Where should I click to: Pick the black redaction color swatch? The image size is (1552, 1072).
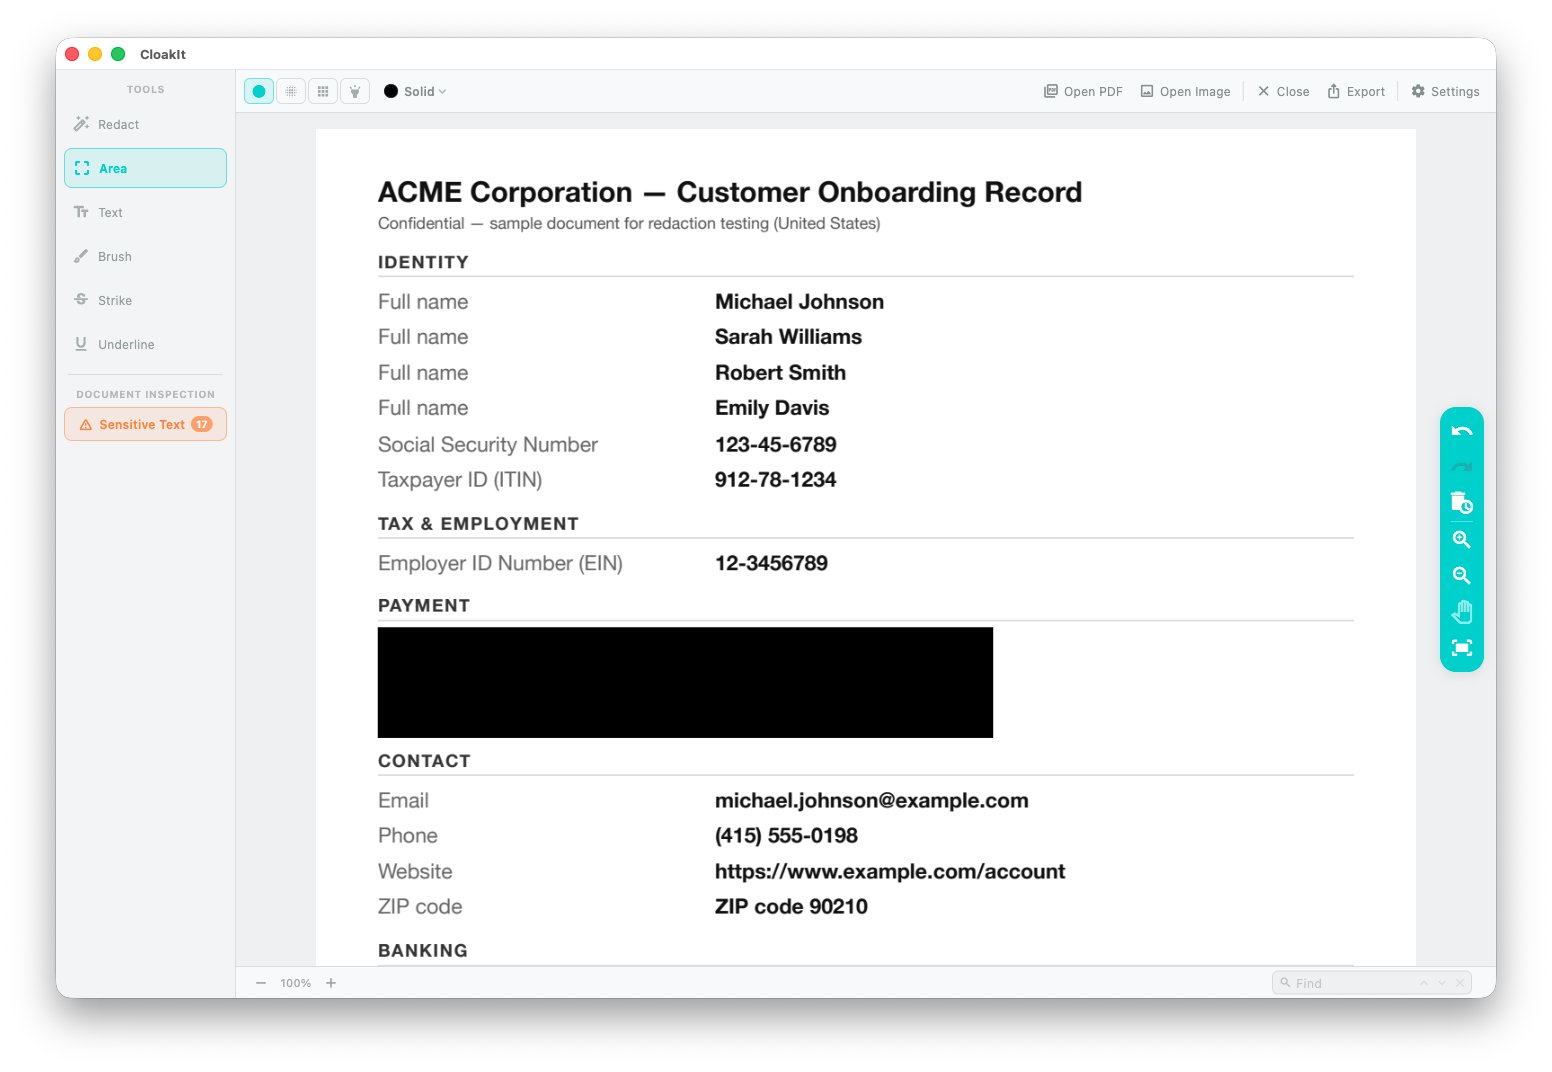(x=391, y=91)
